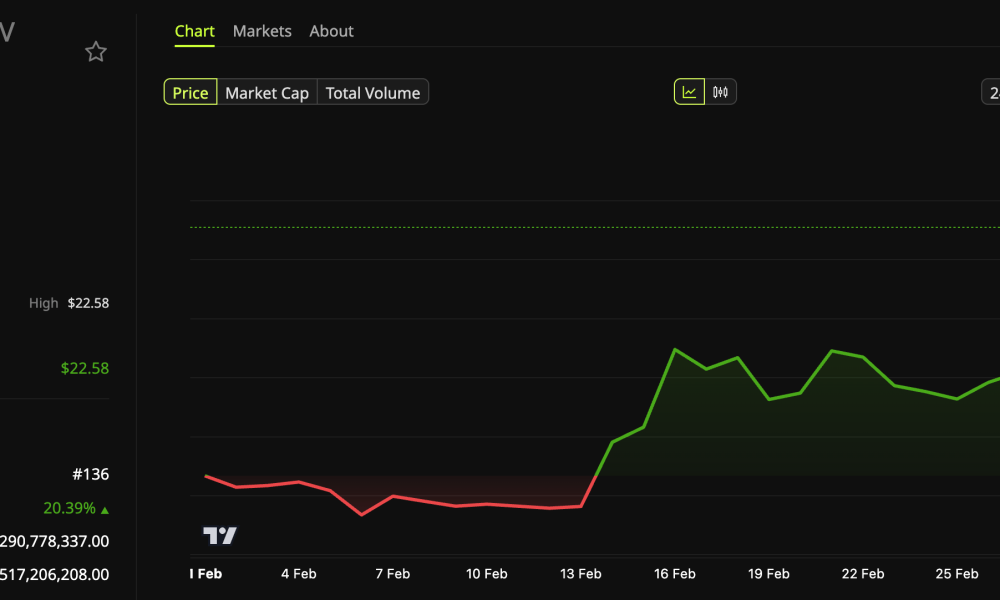The width and height of the screenshot is (1000, 600).
Task: Open the About tab
Action: [331, 31]
